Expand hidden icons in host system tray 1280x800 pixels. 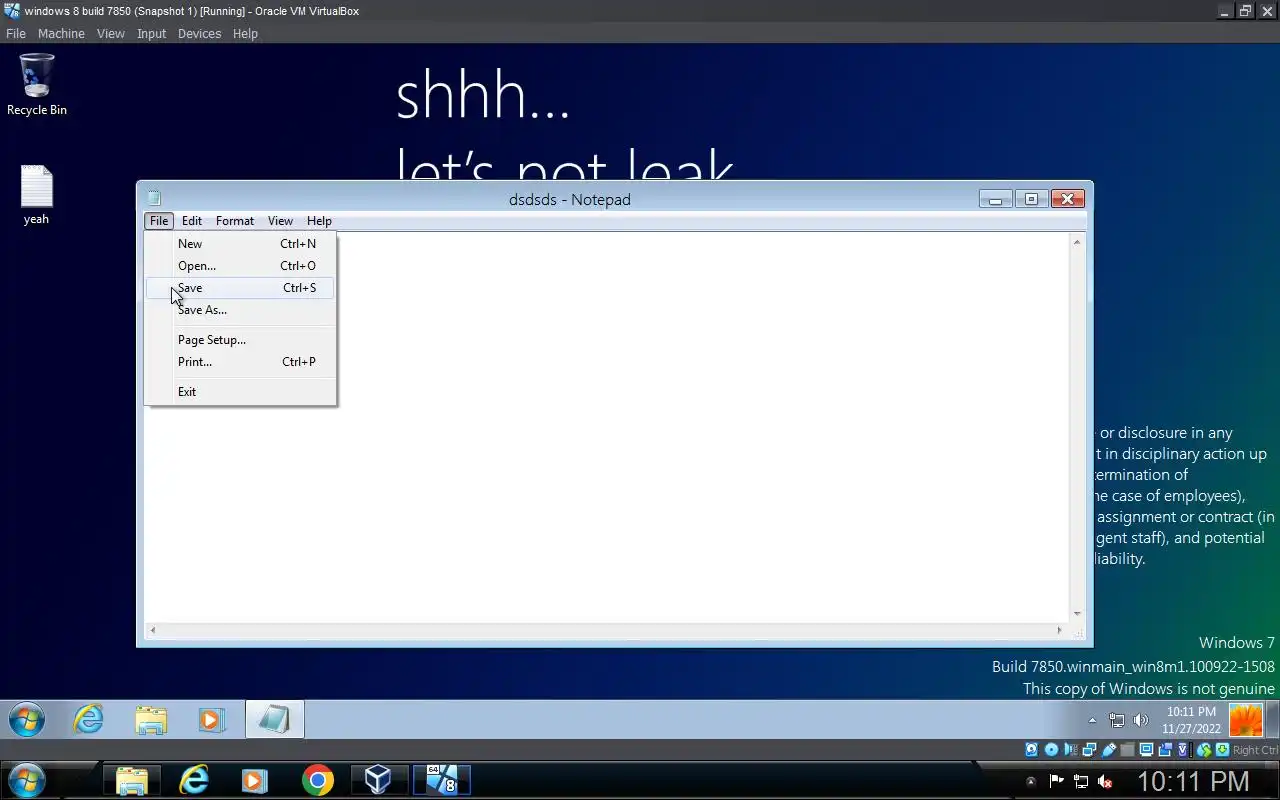tap(1031, 781)
